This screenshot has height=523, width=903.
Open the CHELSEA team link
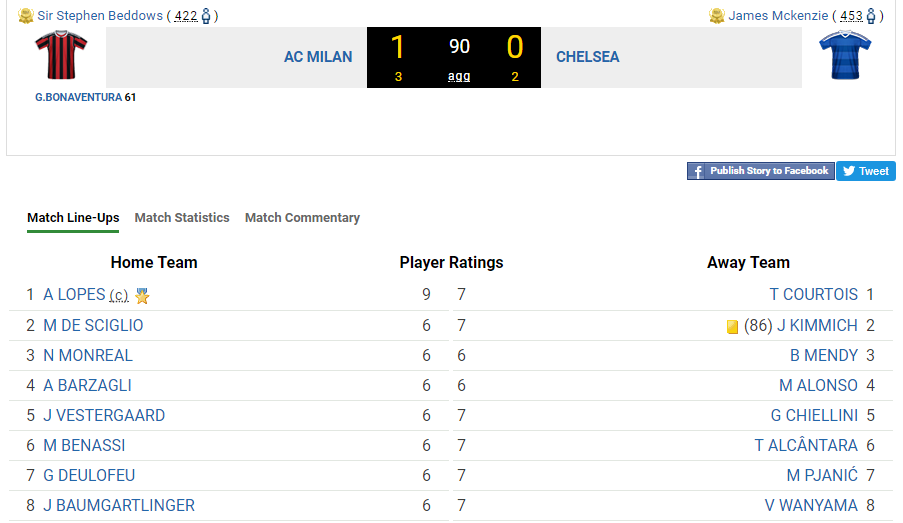(x=587, y=57)
